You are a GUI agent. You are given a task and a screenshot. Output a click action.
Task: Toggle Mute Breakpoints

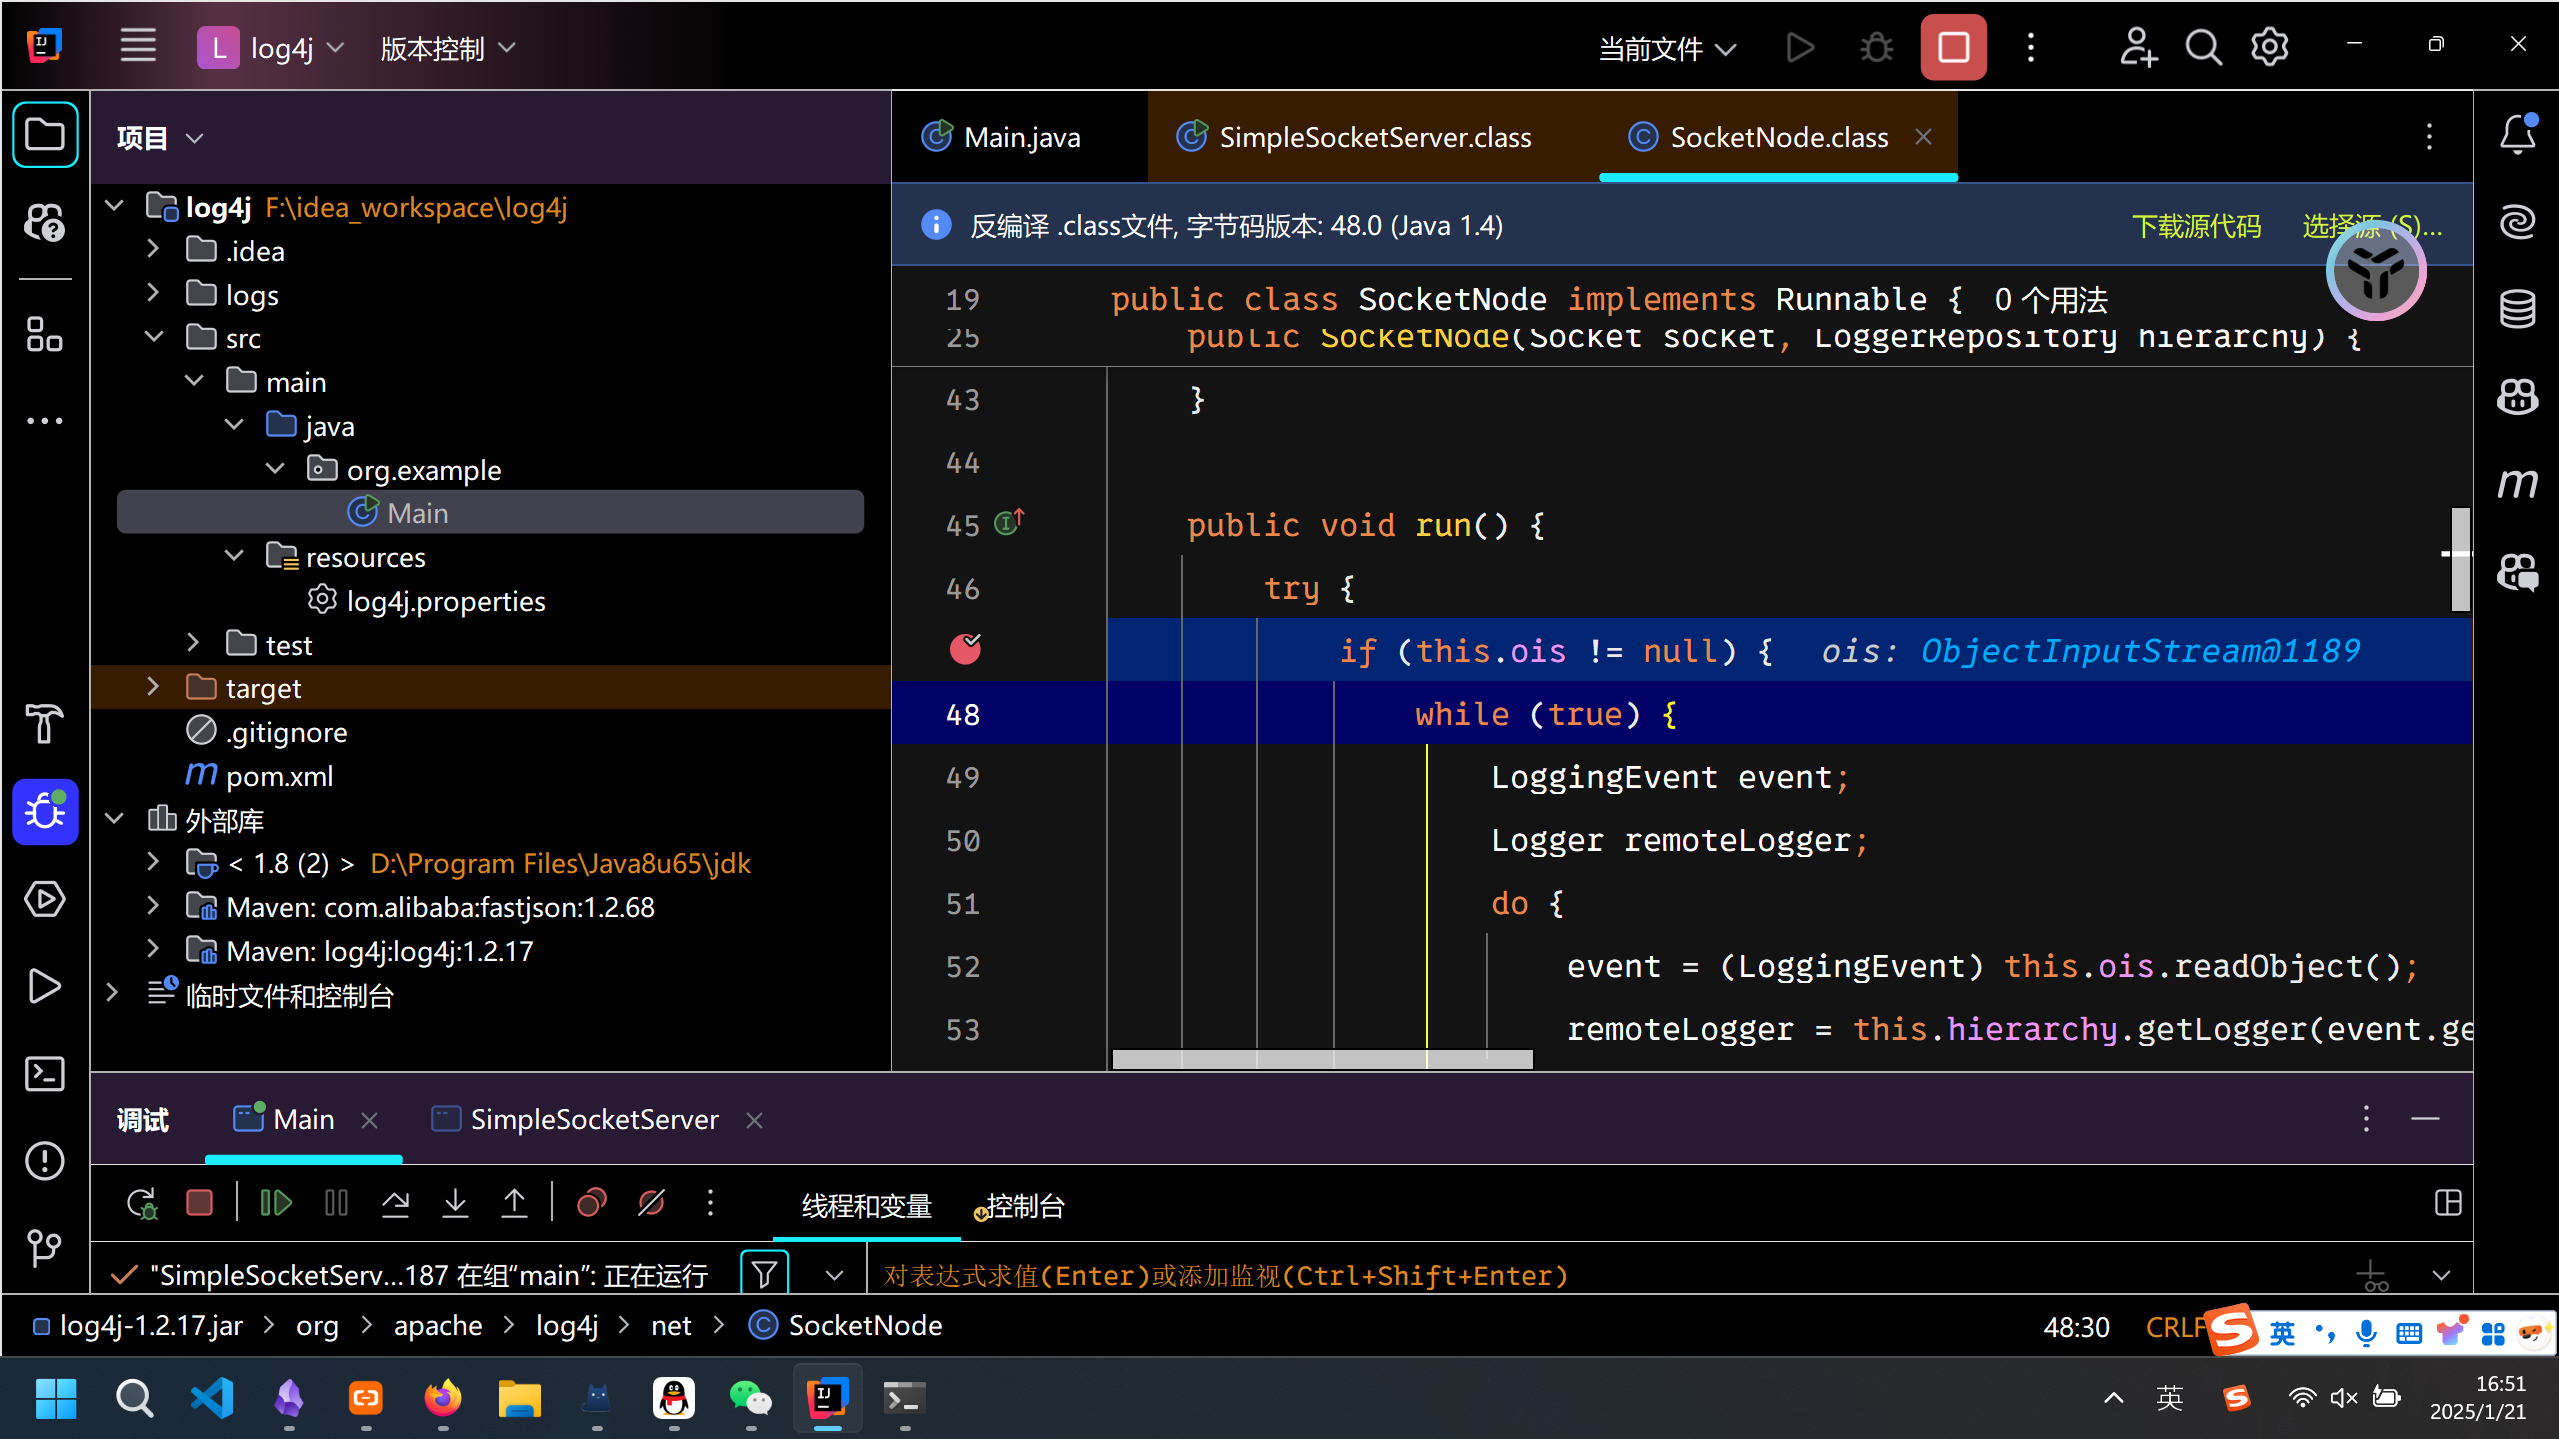tap(651, 1203)
